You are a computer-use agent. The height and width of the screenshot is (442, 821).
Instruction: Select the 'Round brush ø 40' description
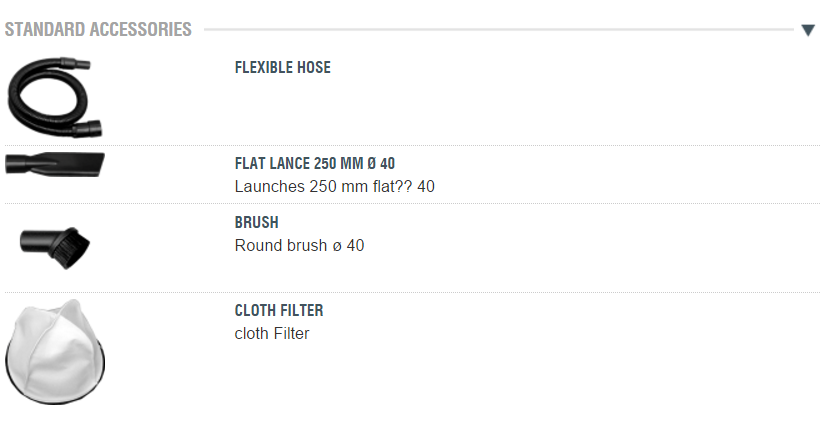[299, 246]
